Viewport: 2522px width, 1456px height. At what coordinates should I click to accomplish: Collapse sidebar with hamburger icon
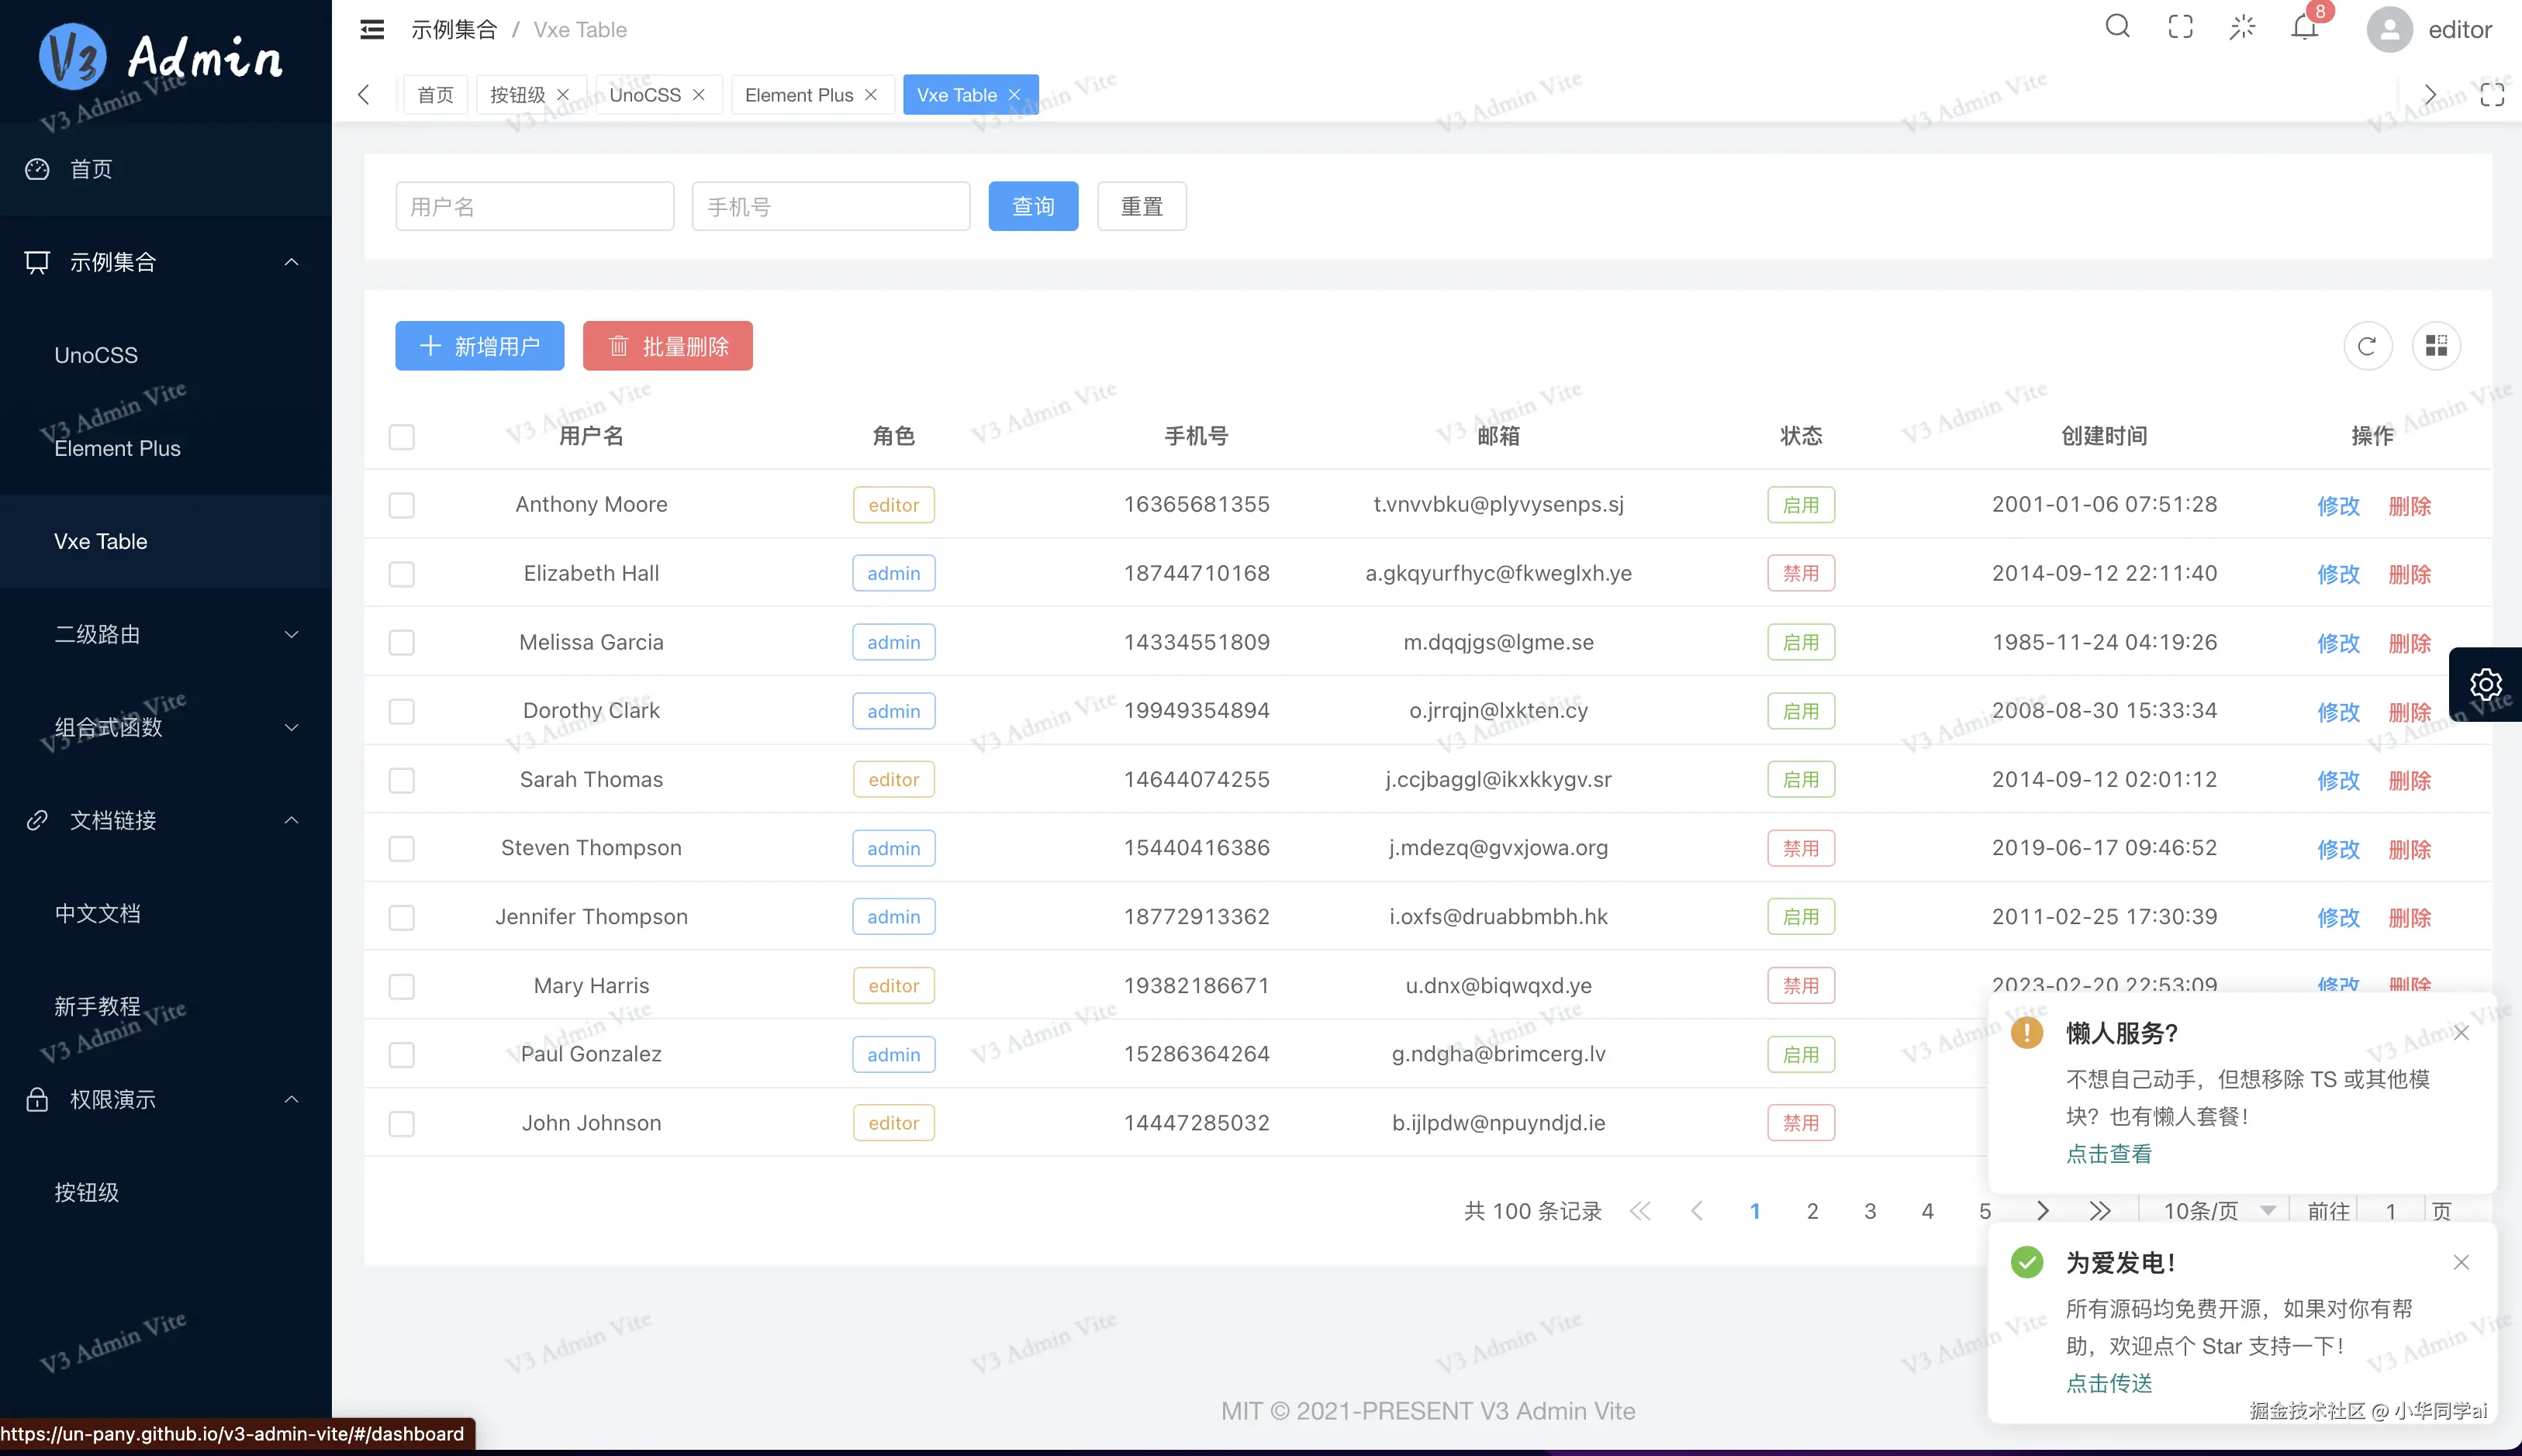point(372,29)
